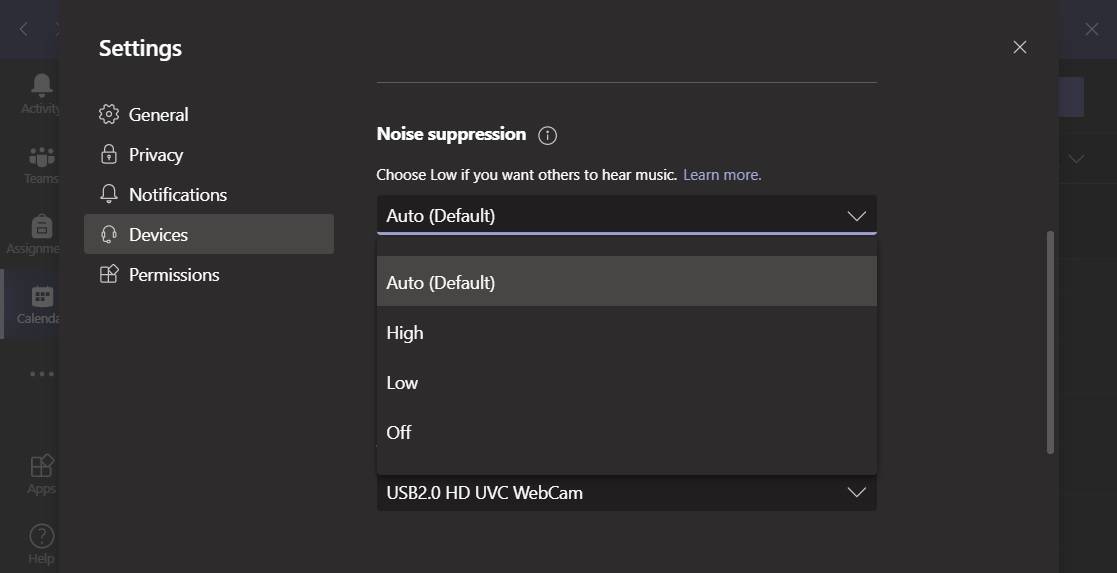
Task: Choose High noise suppression option
Action: pyautogui.click(x=626, y=332)
